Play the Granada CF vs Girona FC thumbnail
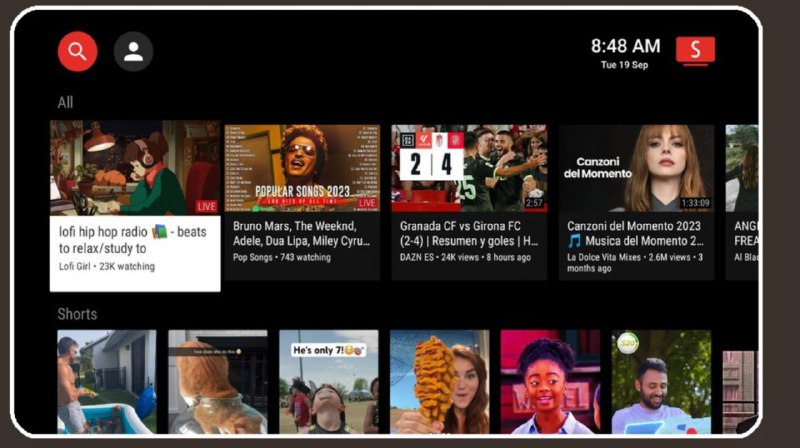The height and width of the screenshot is (448, 800). pyautogui.click(x=469, y=168)
